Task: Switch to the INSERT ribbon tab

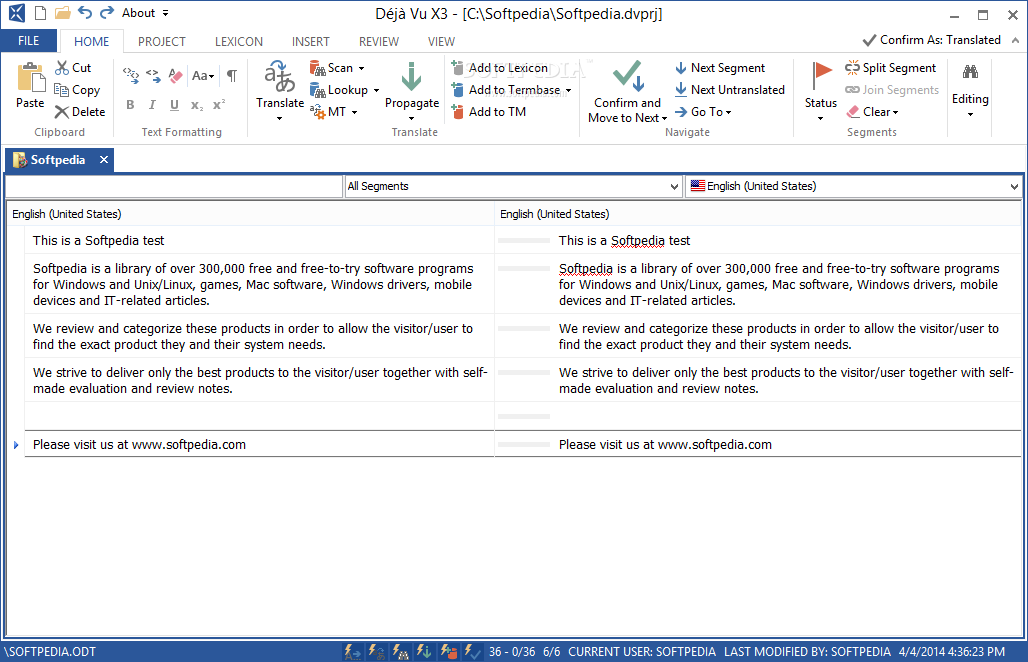Action: click(x=310, y=41)
